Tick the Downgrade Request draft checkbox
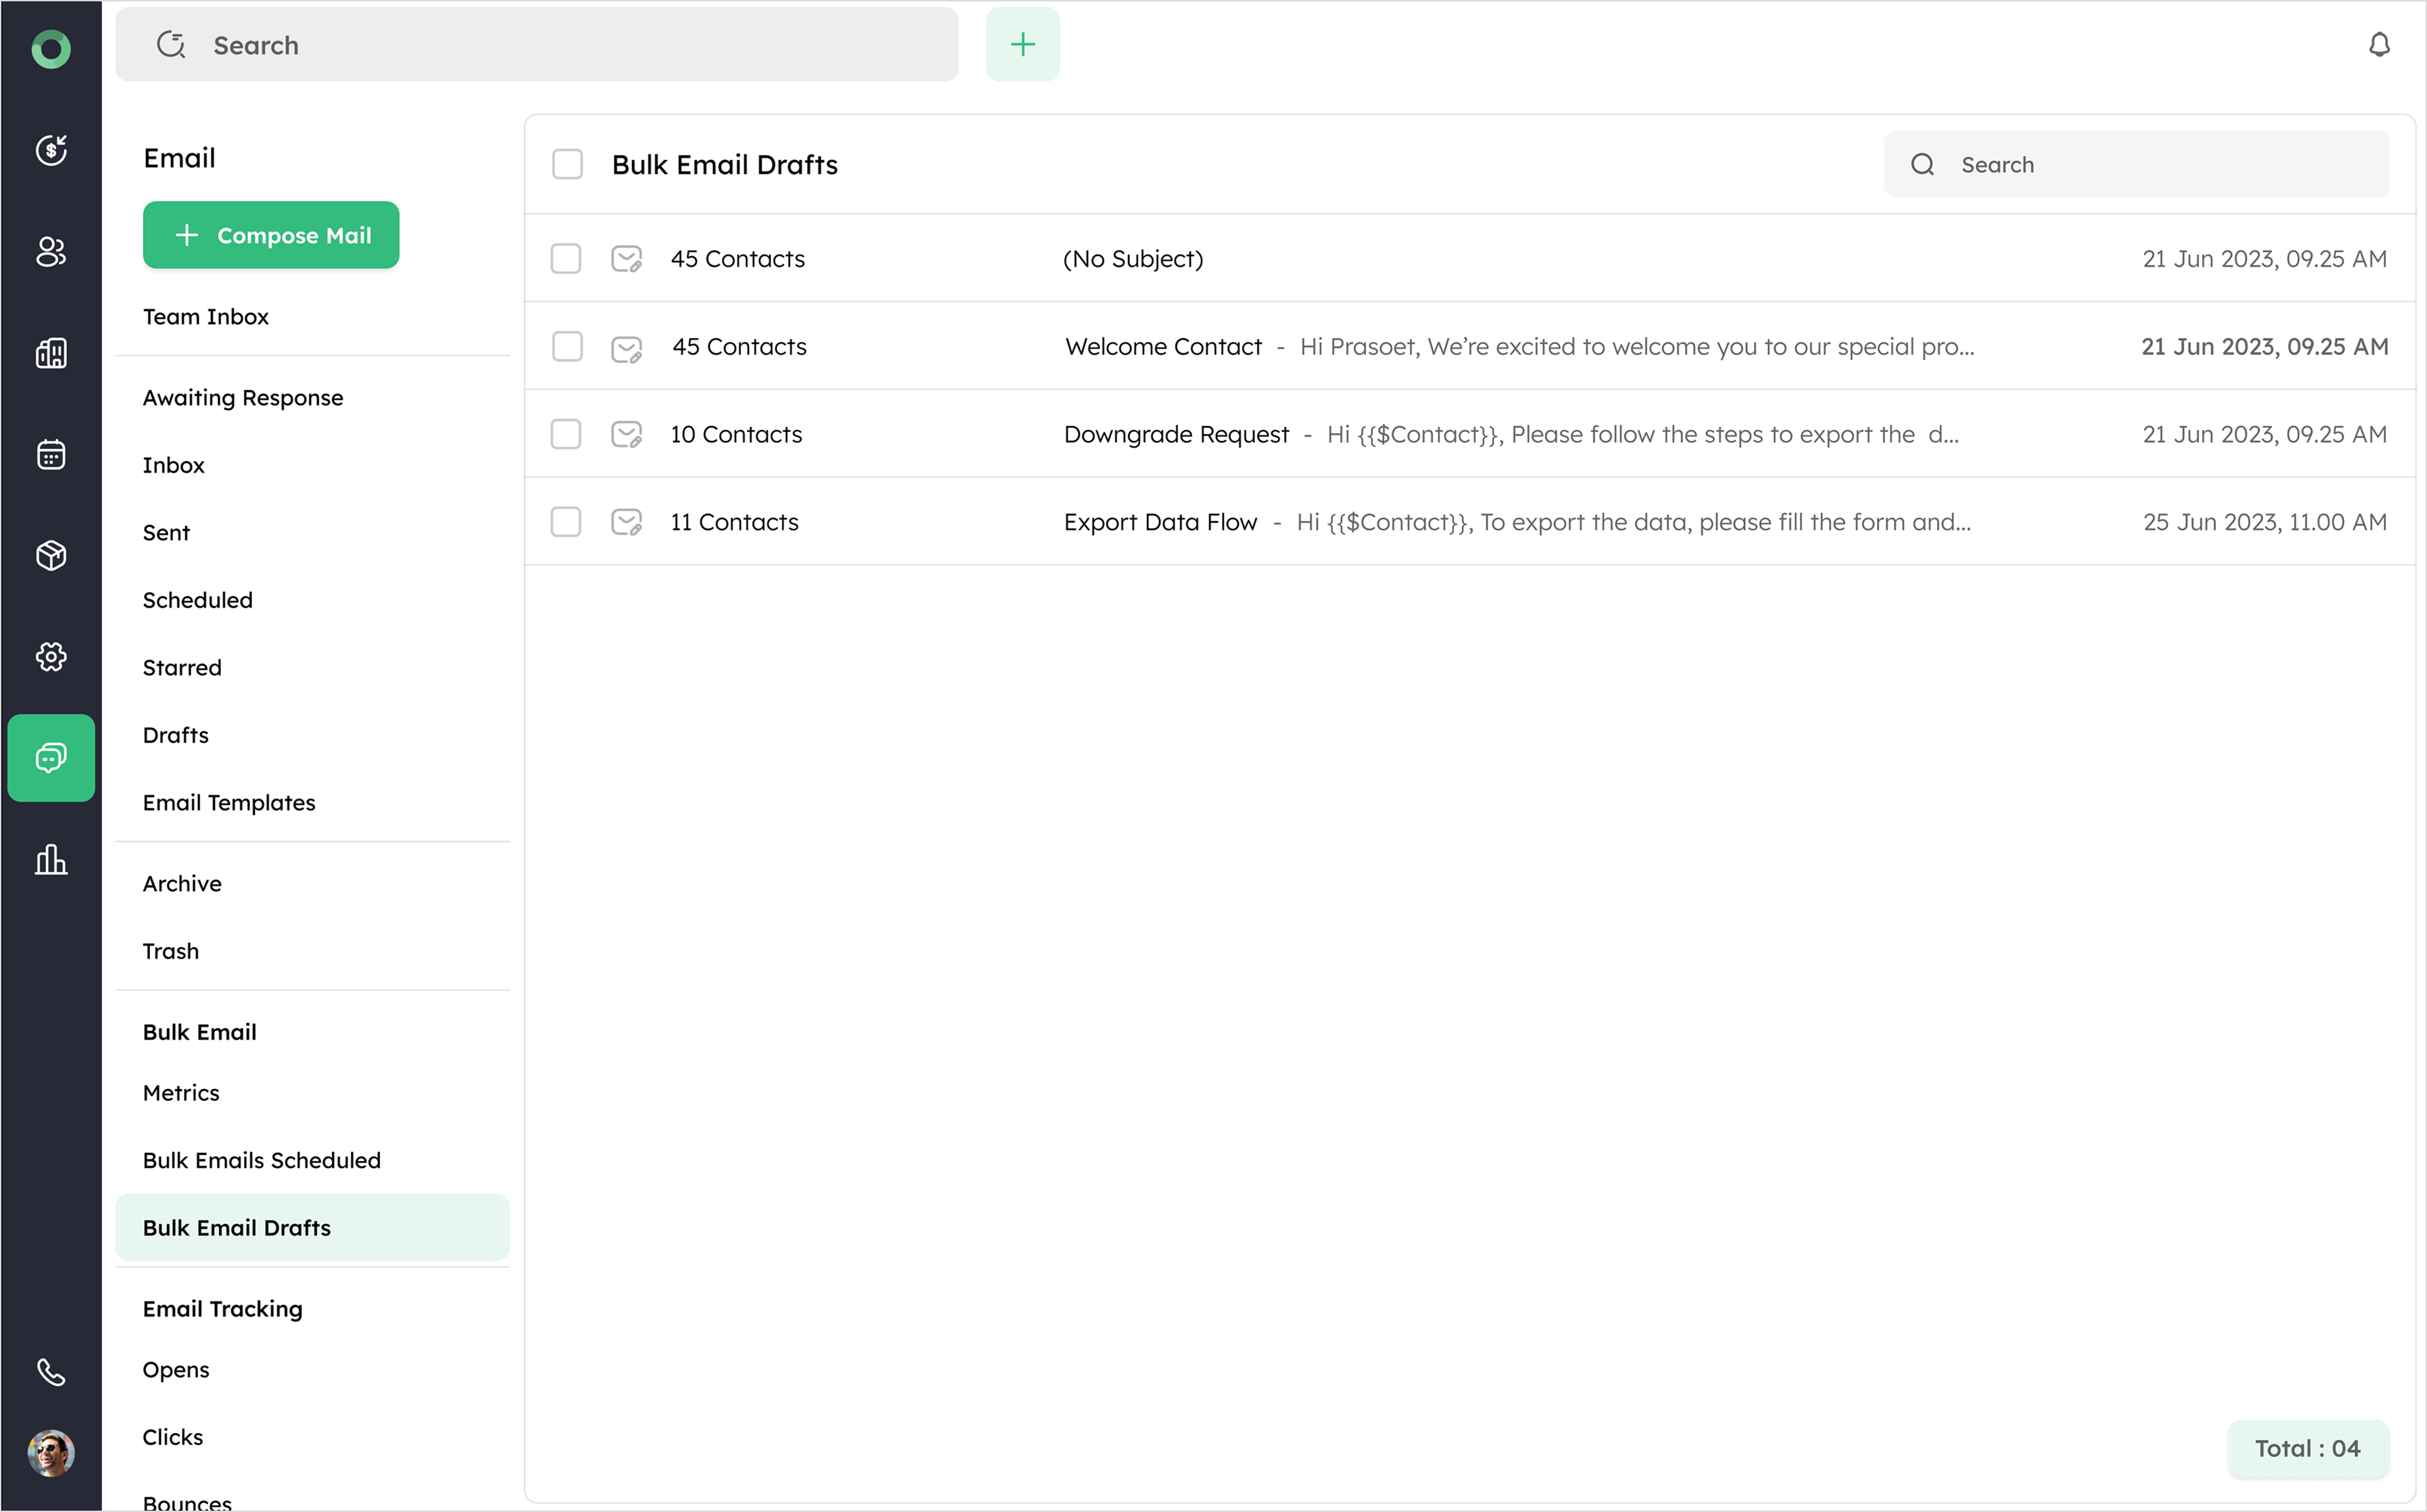Image resolution: width=2427 pixels, height=1512 pixels. coord(566,435)
